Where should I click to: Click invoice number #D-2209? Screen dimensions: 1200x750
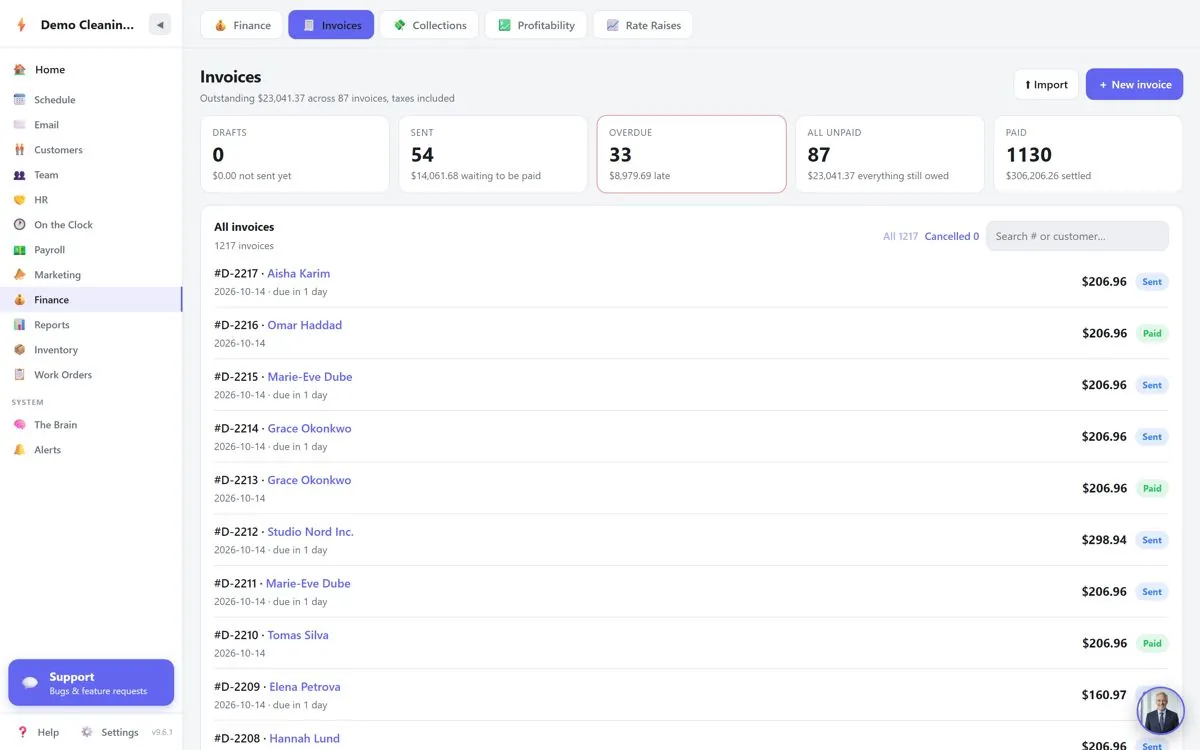(x=236, y=687)
